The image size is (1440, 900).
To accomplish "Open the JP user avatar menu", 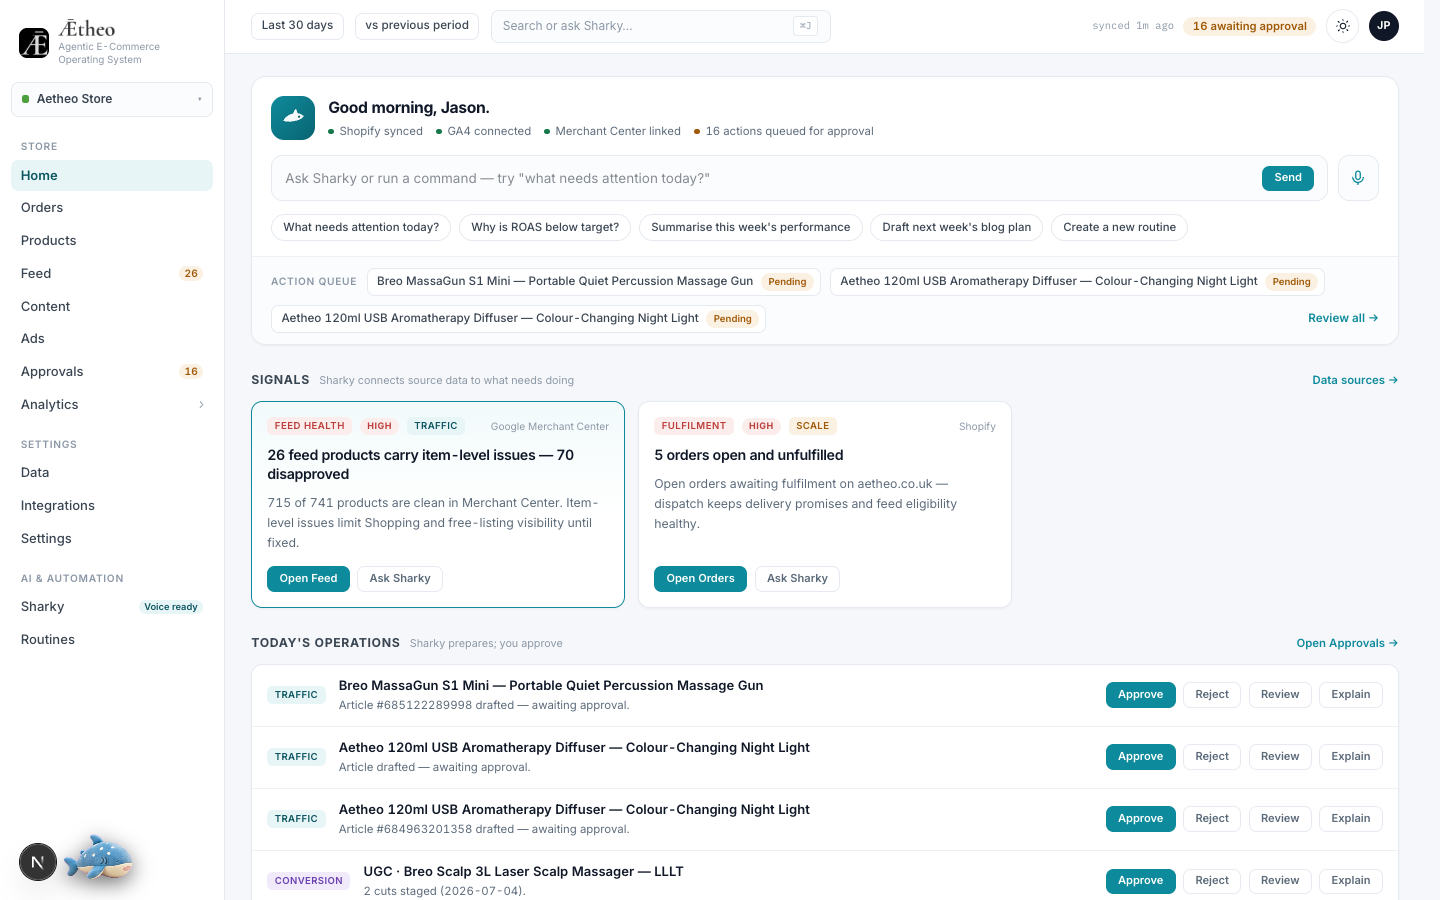I will tap(1384, 26).
